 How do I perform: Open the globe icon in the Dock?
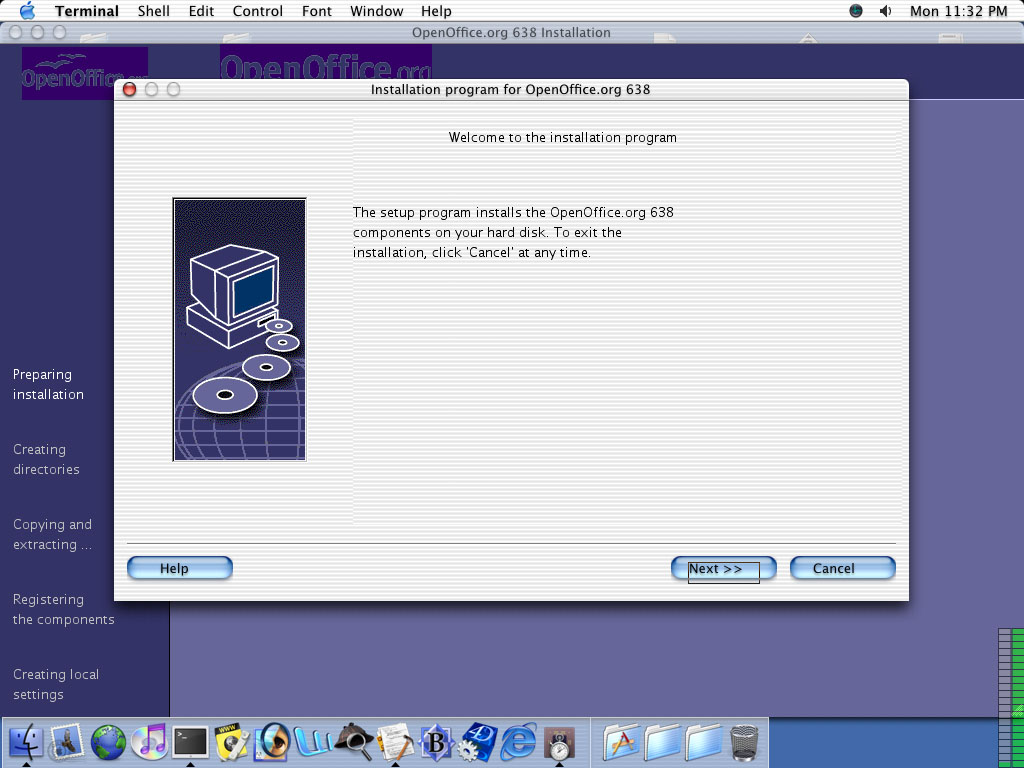click(x=108, y=743)
